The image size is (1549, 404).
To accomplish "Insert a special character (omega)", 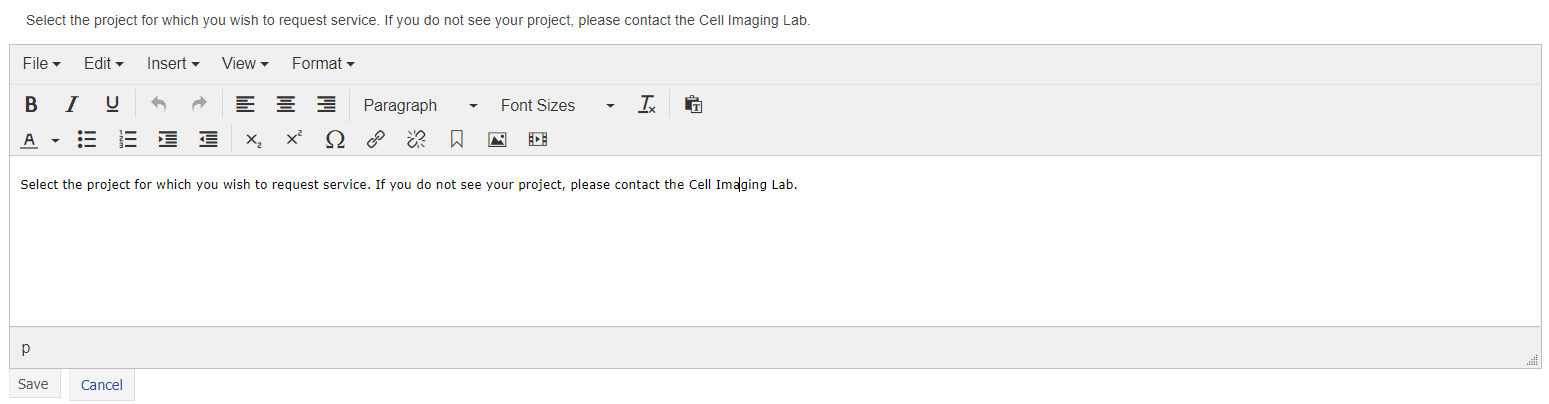I will coord(335,140).
